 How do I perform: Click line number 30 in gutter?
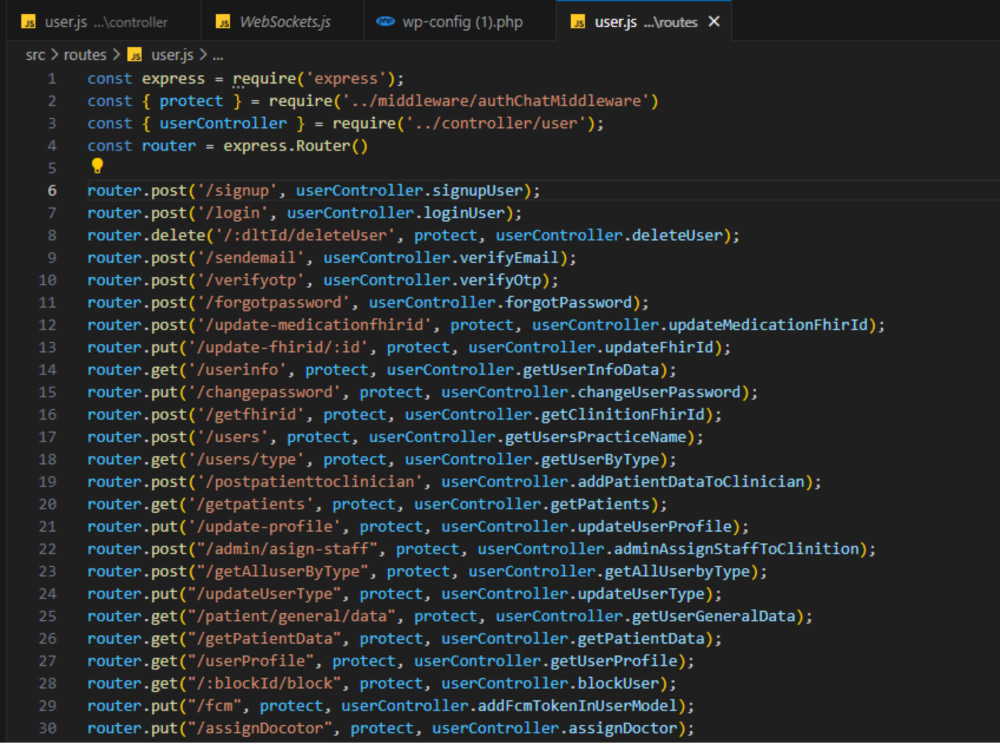[47, 729]
